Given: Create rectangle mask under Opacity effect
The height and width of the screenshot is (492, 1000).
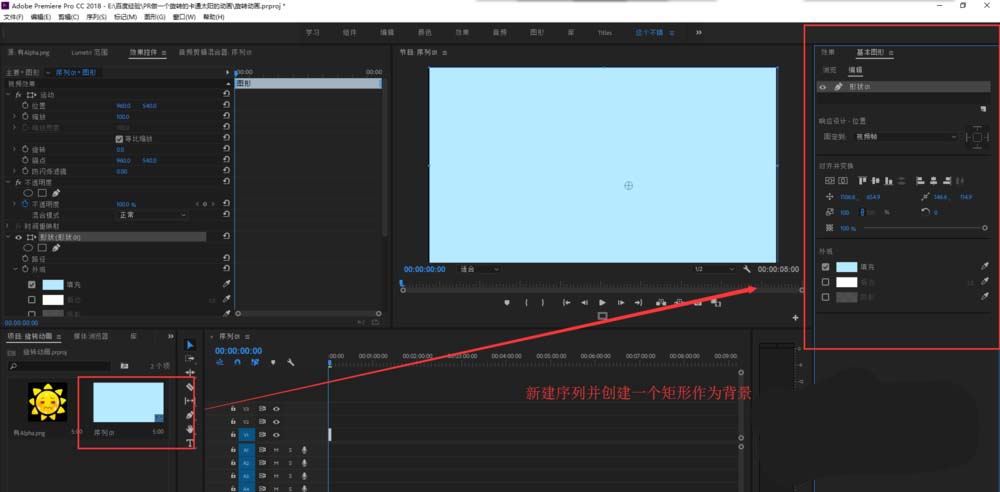Looking at the screenshot, I should click(42, 193).
